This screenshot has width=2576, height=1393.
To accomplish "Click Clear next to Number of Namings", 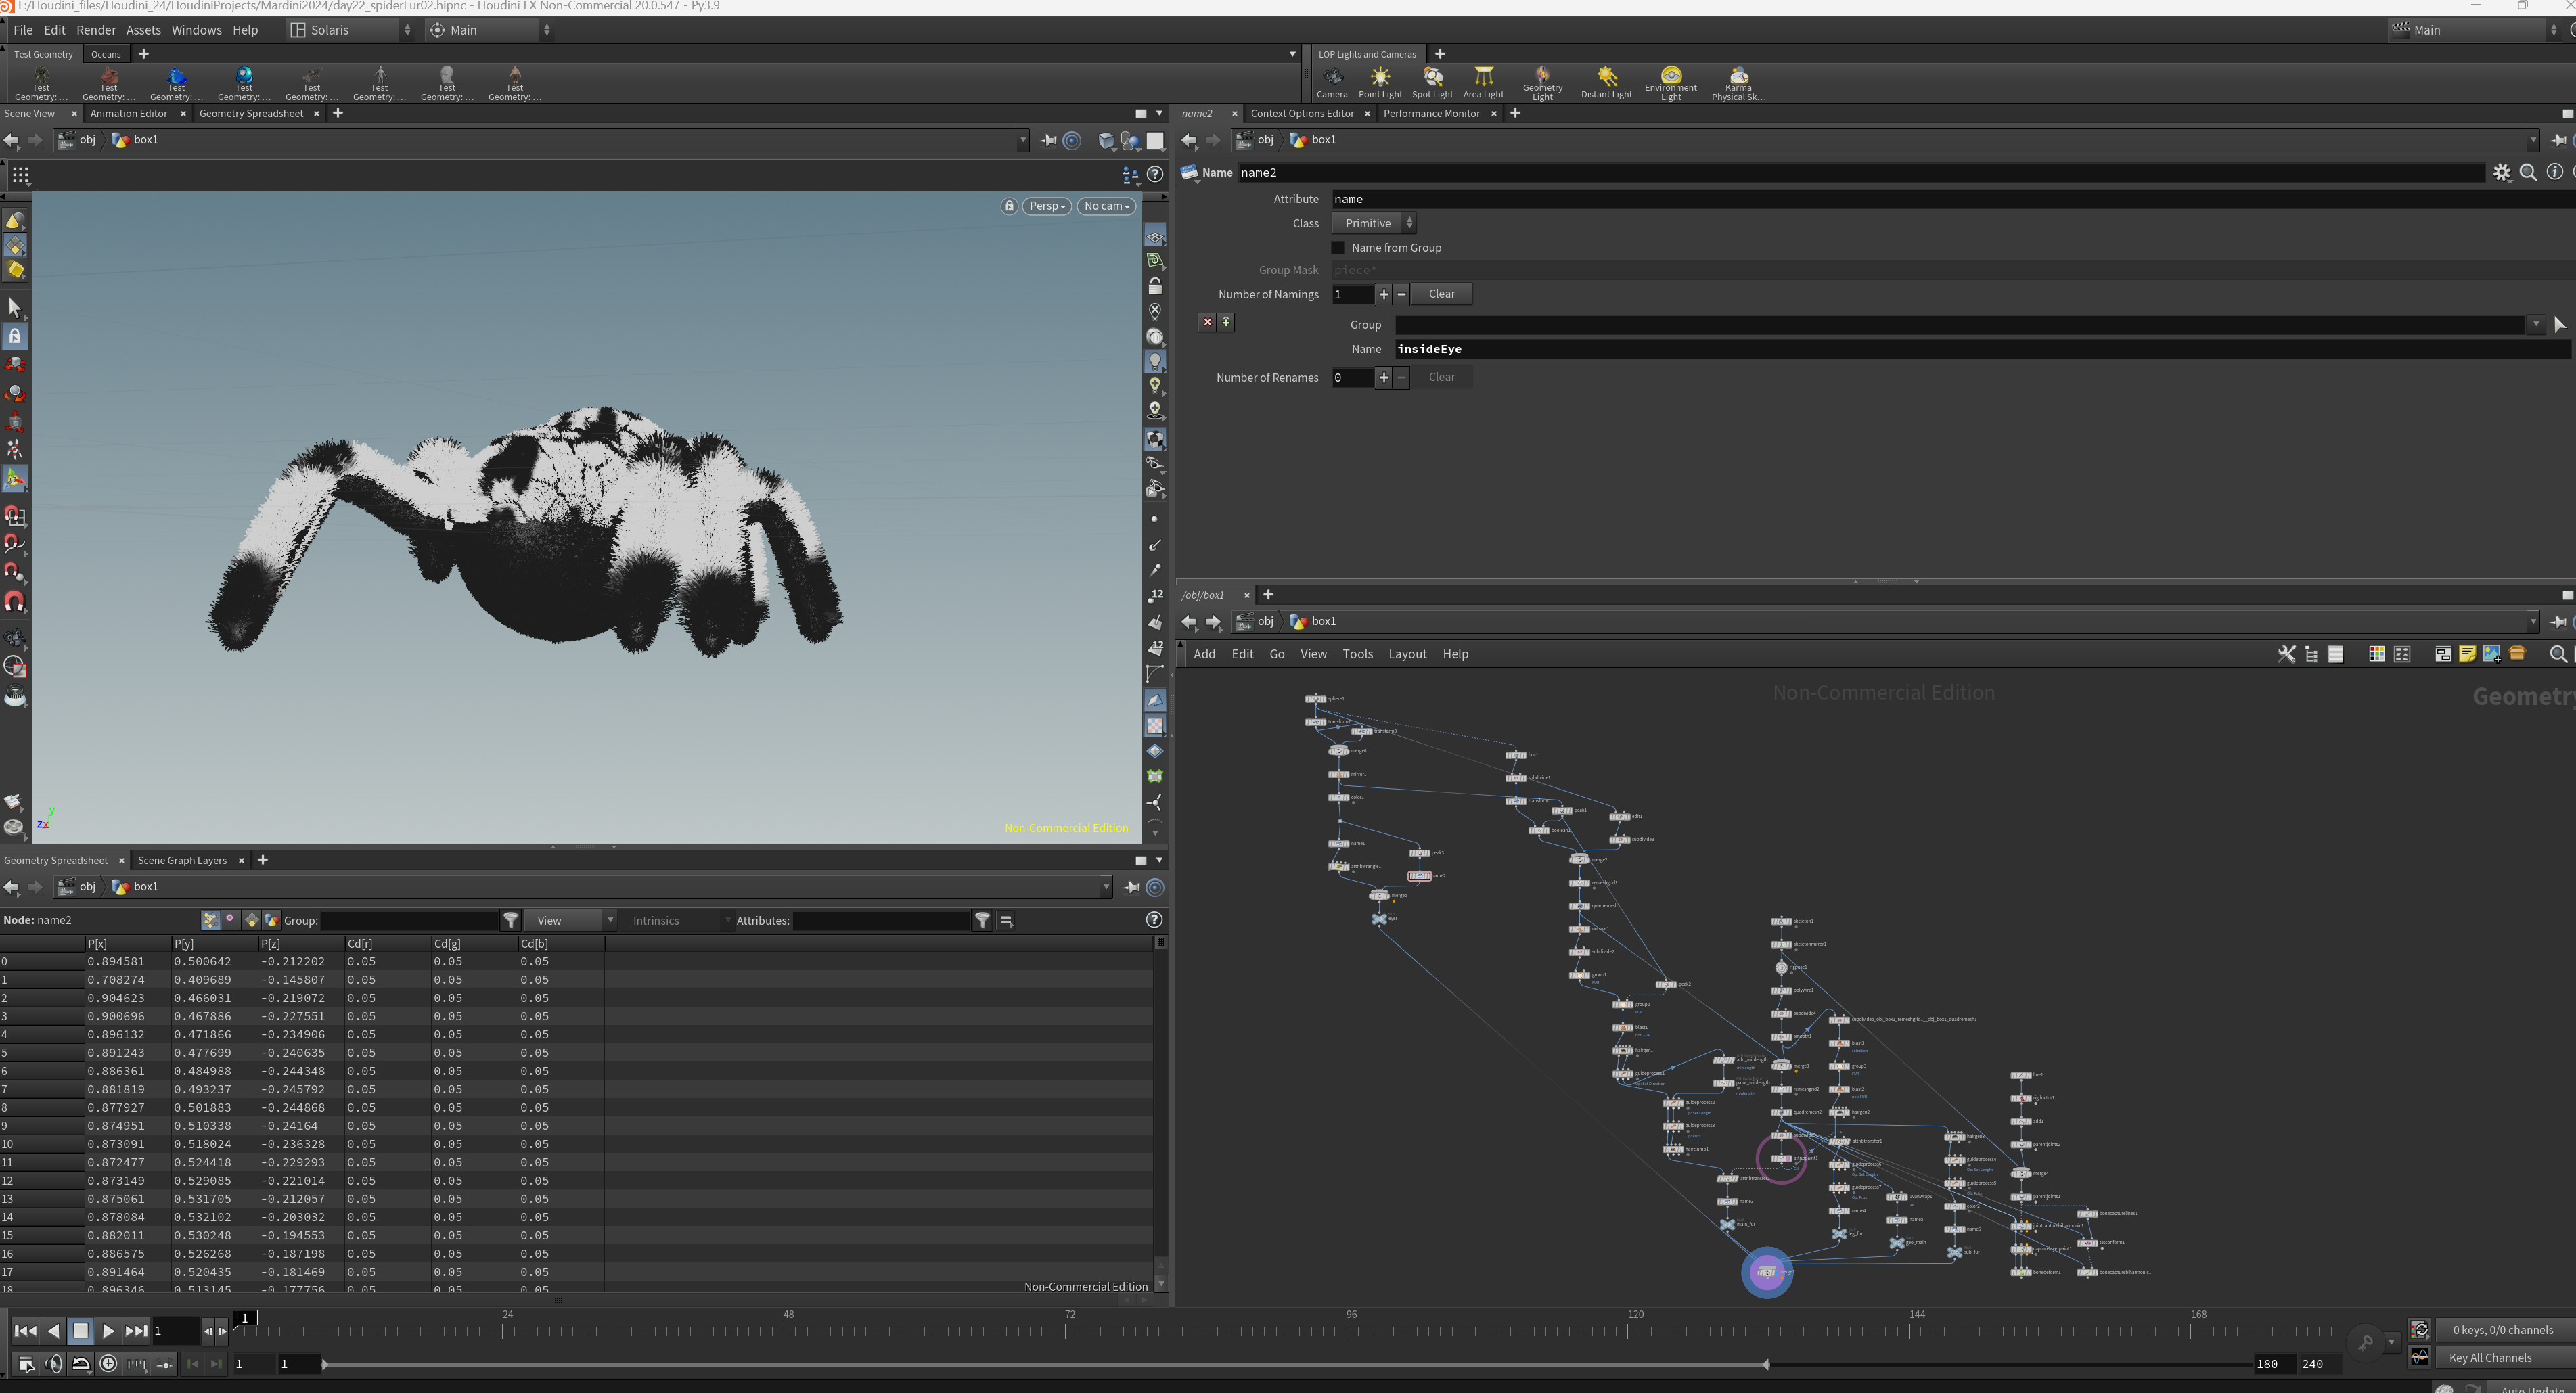I will click(1441, 294).
